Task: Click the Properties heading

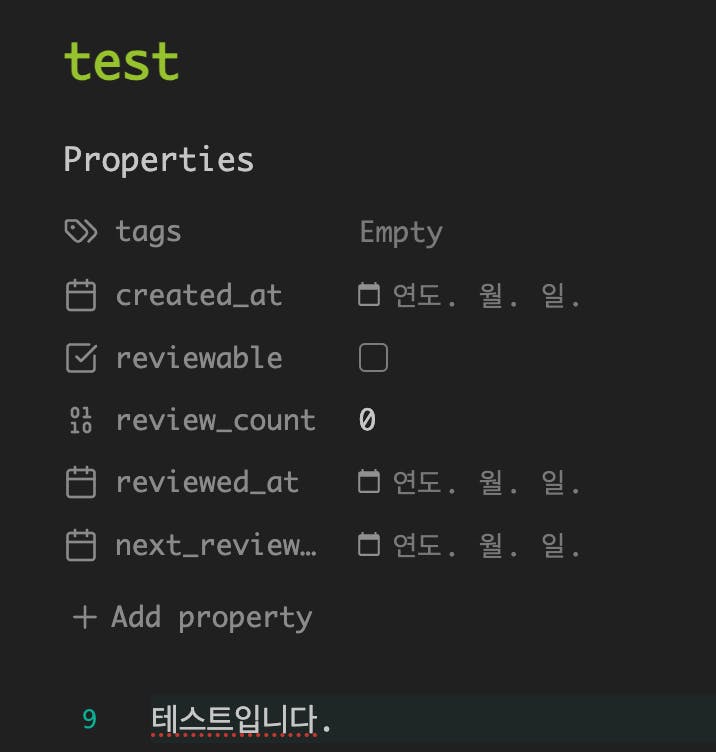Action: (158, 159)
